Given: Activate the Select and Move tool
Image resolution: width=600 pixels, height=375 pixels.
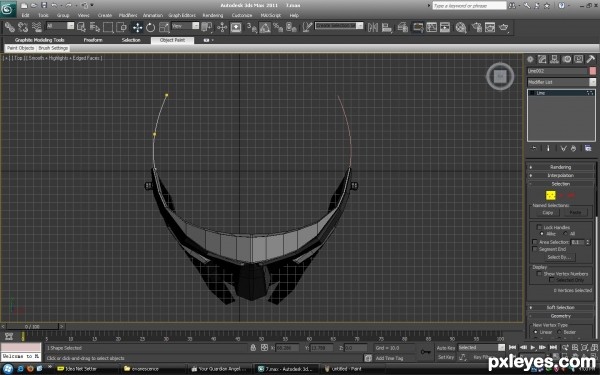Looking at the screenshot, I should [x=137, y=27].
